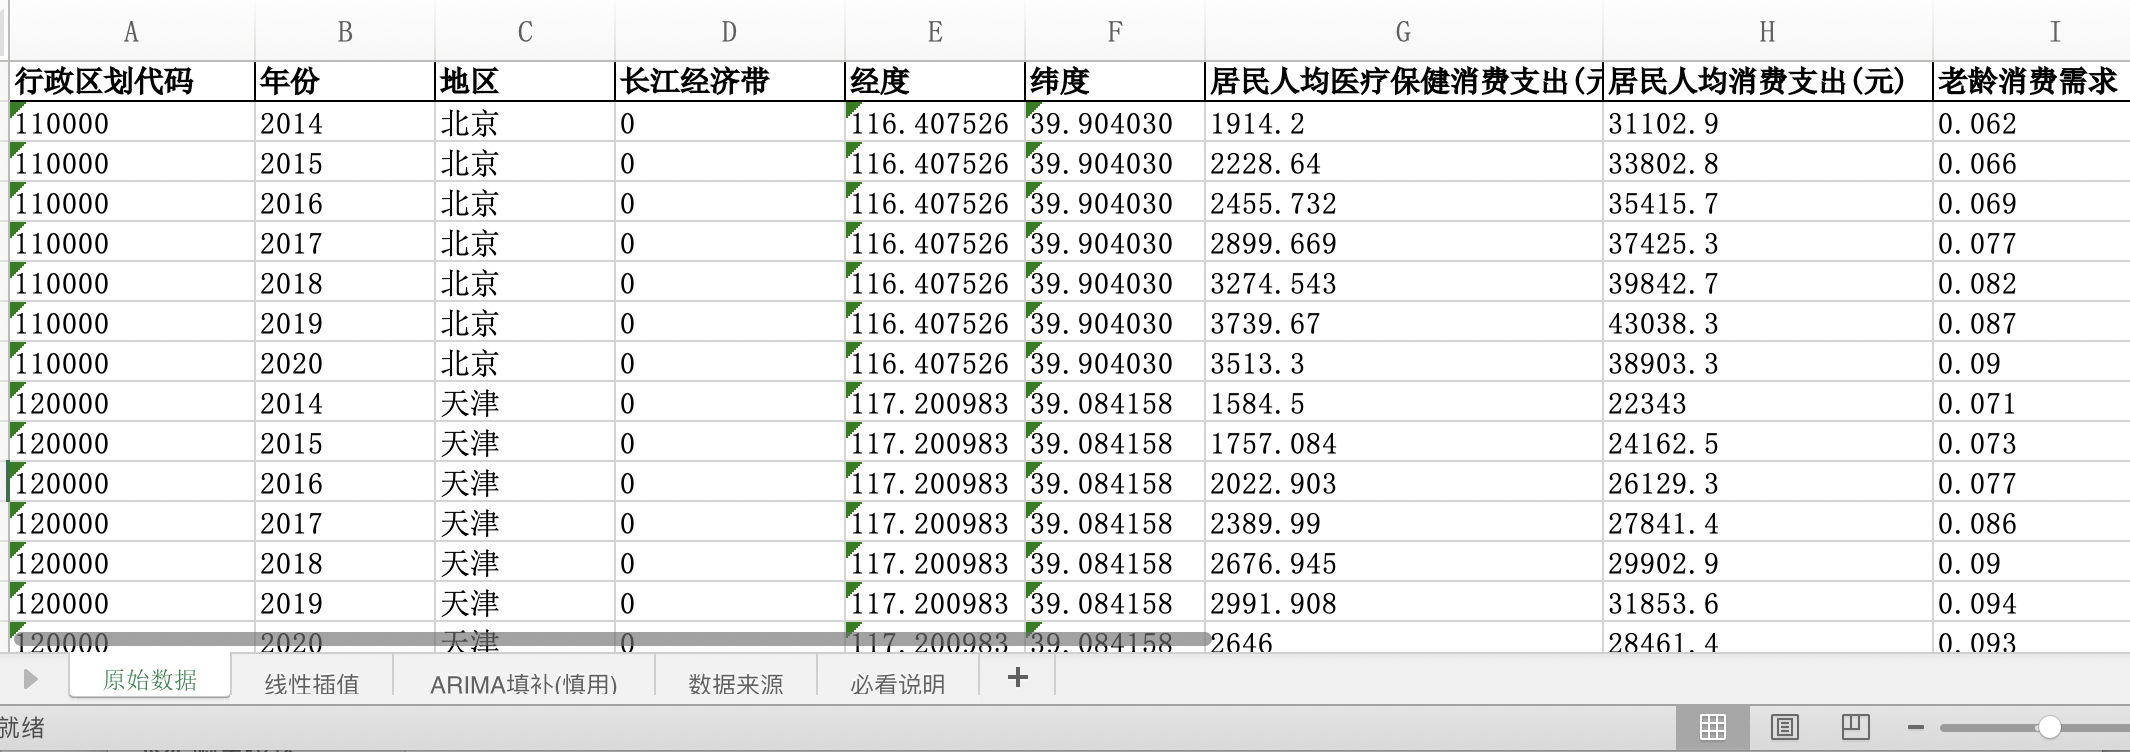Image resolution: width=2130 pixels, height=752 pixels.
Task: Open the ARIMA填补(慎用) sheet tab
Action: pyautogui.click(x=524, y=684)
